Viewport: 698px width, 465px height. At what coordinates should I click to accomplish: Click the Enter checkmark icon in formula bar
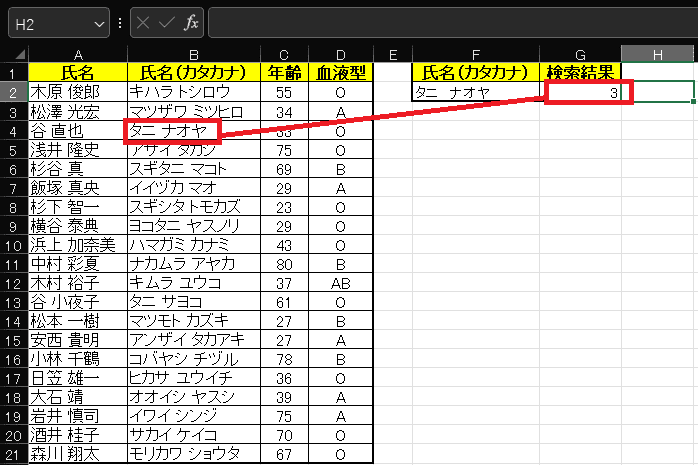click(167, 22)
